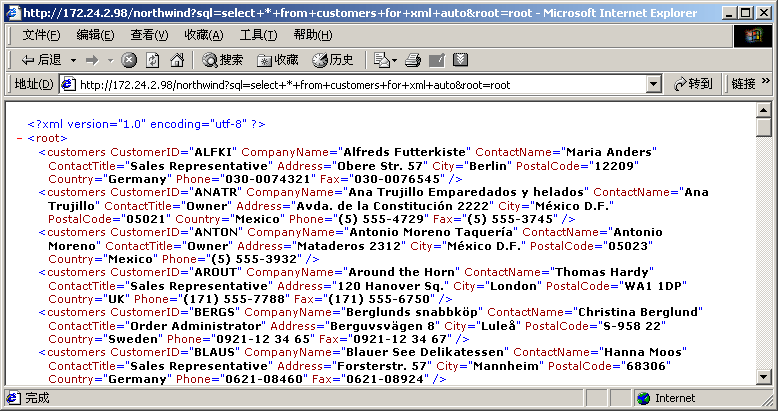The height and width of the screenshot is (411, 778).
Task: Collapse the root XML node minus sign
Action: point(19,138)
